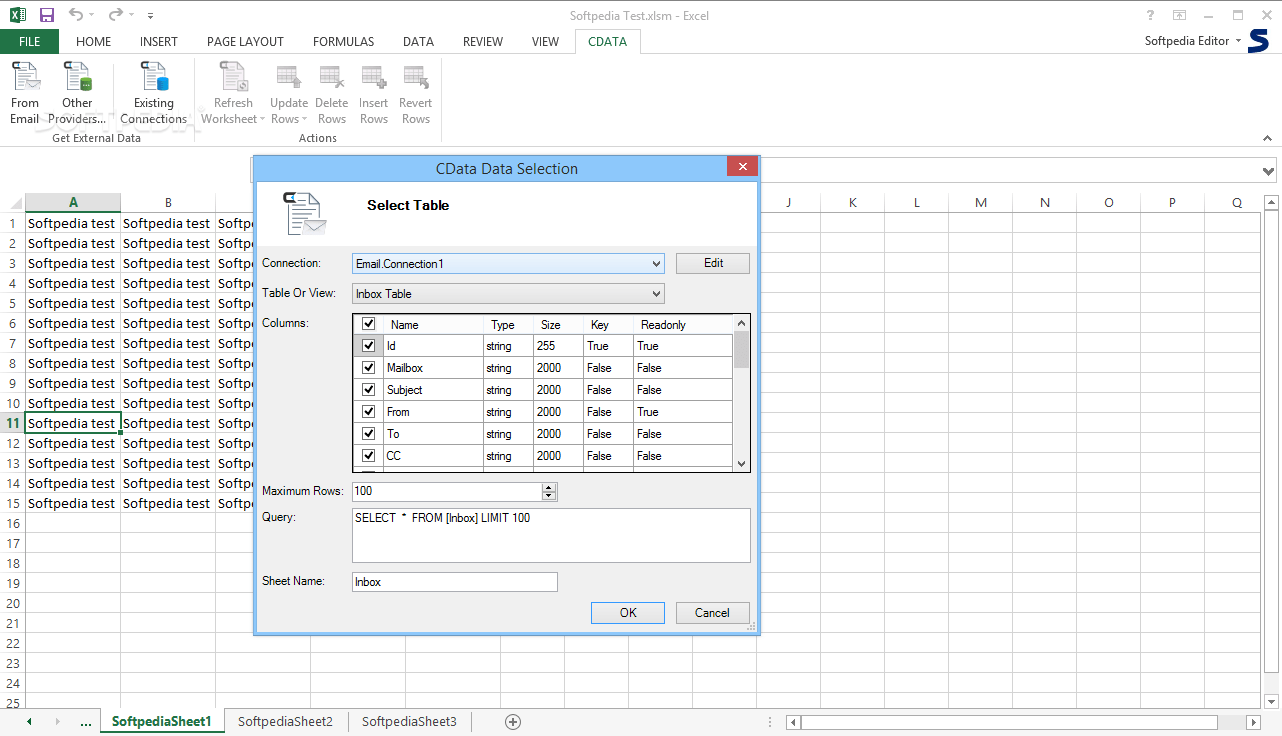The width and height of the screenshot is (1282, 736).
Task: Show hidden sheet tabs via ellipsis
Action: click(x=85, y=721)
